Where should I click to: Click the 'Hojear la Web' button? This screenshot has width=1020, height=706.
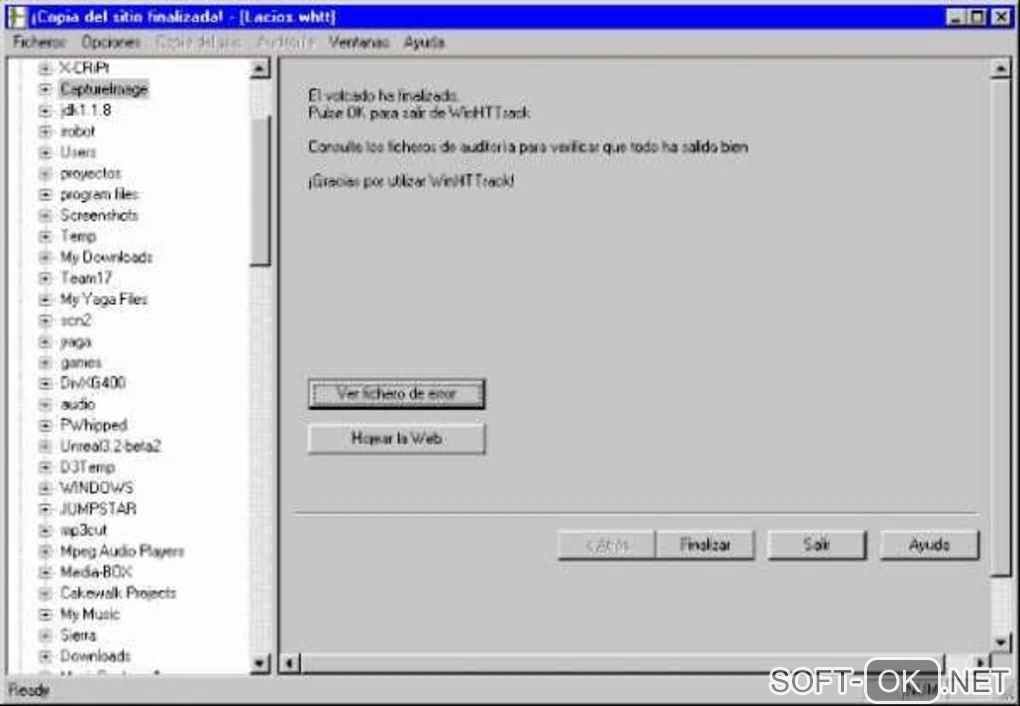click(x=396, y=439)
